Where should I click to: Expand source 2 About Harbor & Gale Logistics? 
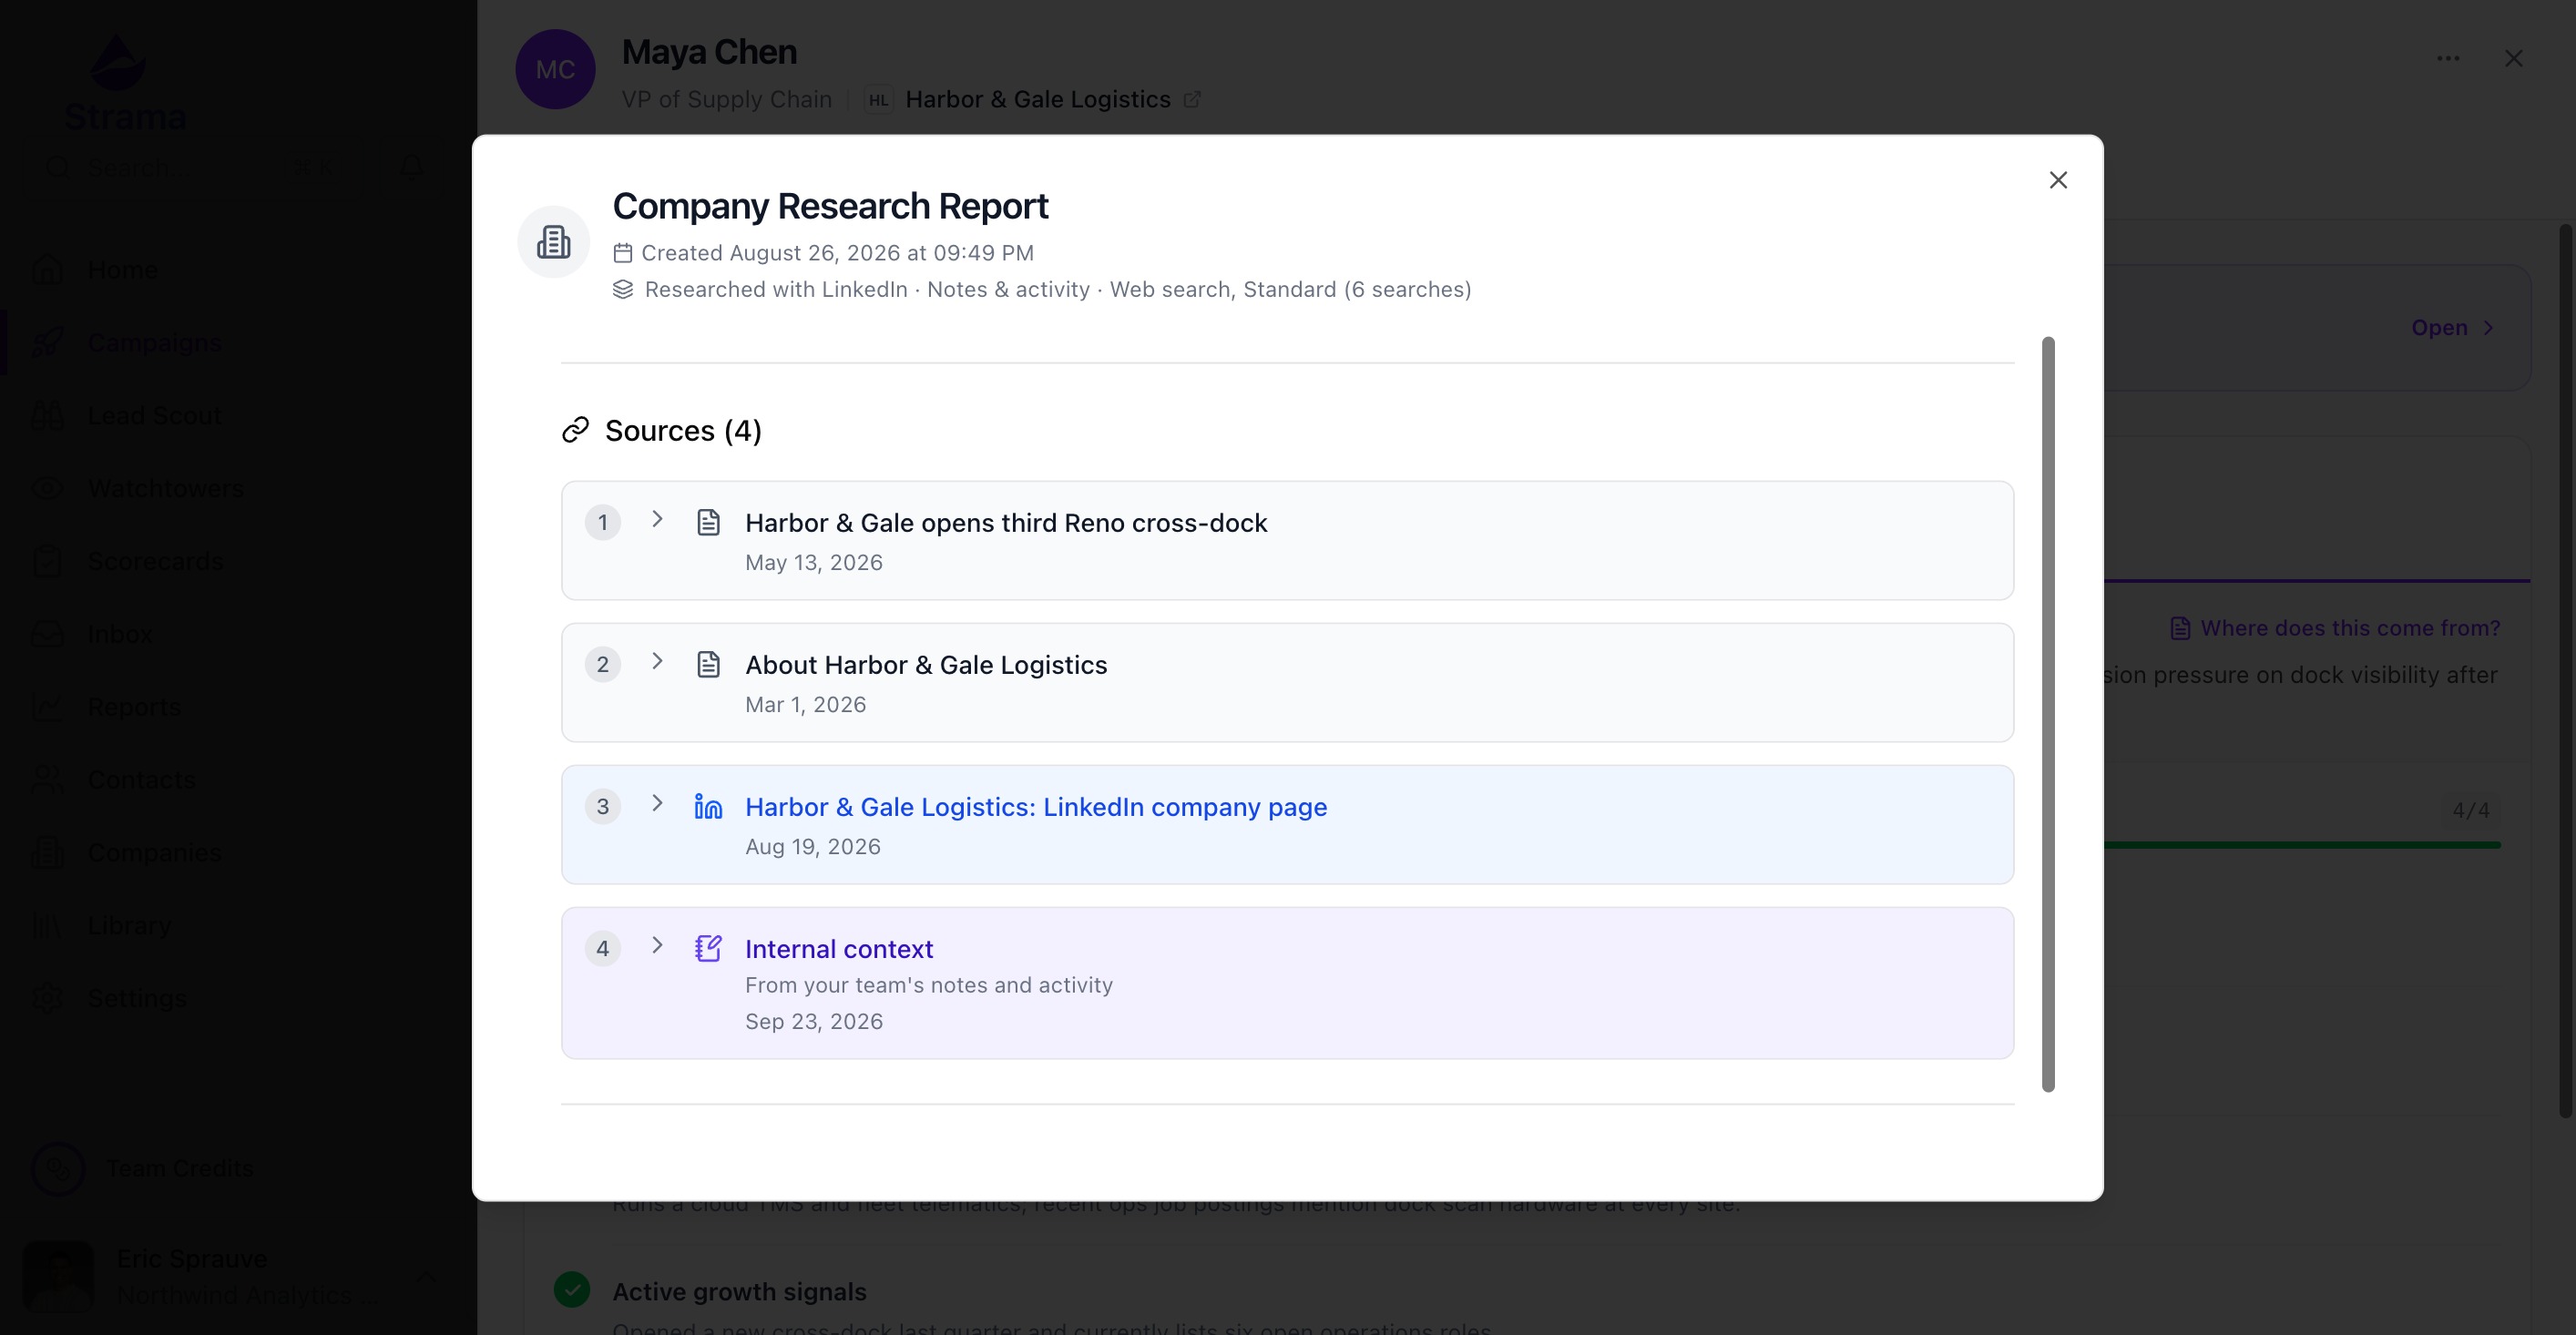pyautogui.click(x=657, y=661)
